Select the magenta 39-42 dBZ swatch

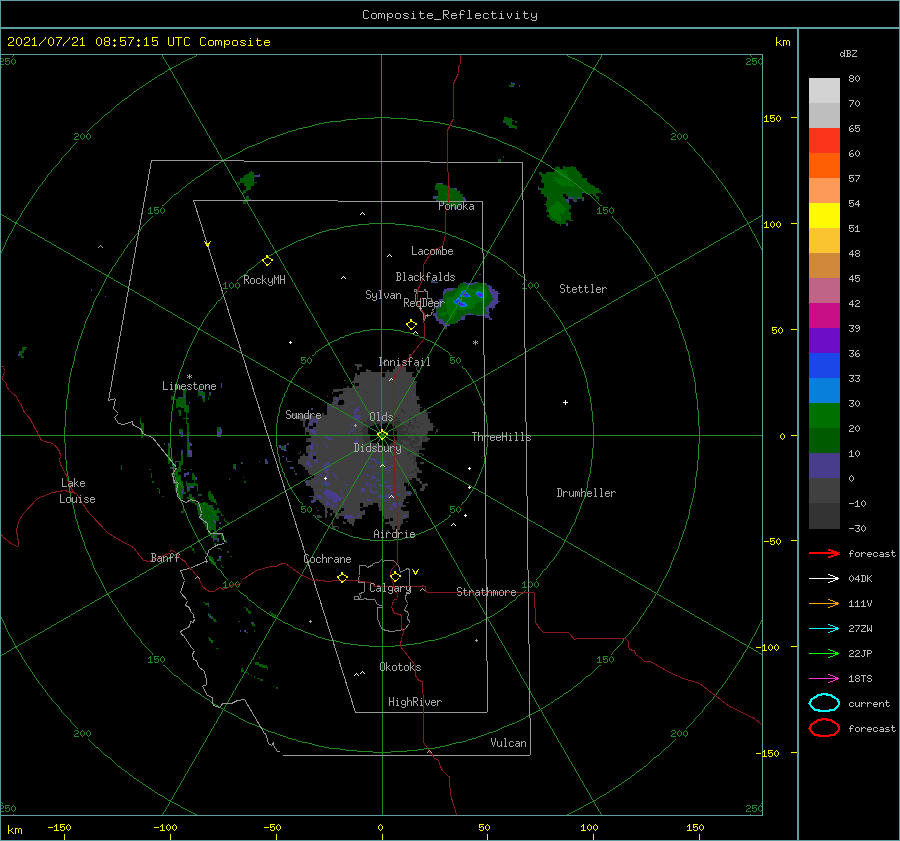click(824, 316)
